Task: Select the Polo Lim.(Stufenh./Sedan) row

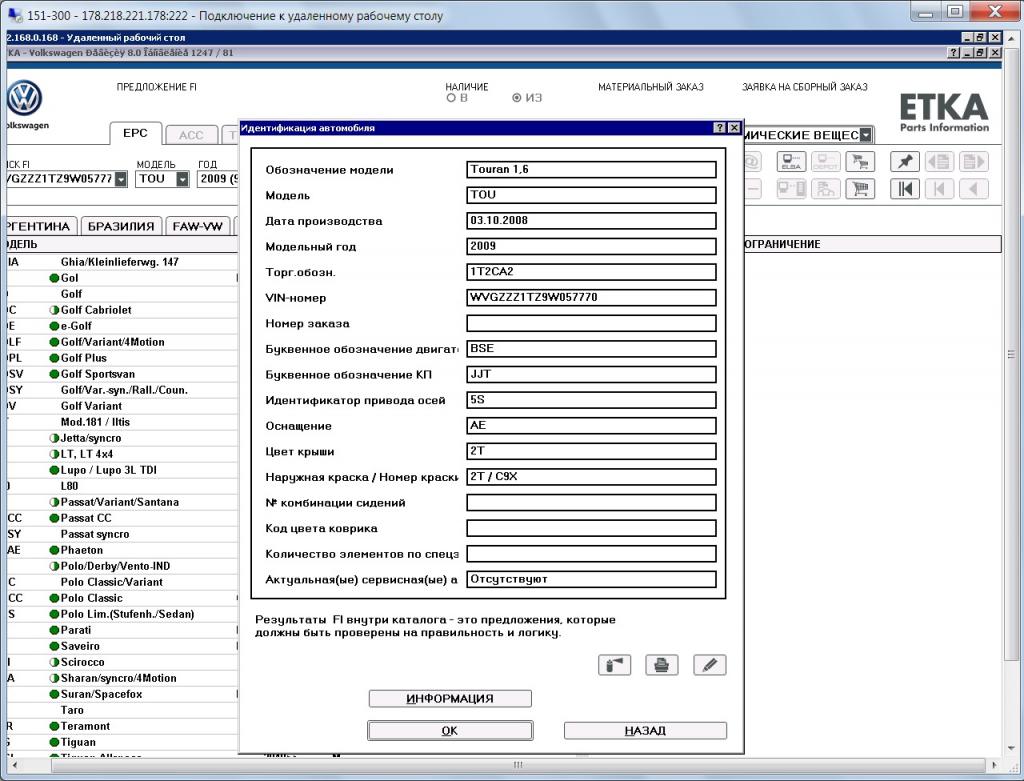Action: [122, 614]
